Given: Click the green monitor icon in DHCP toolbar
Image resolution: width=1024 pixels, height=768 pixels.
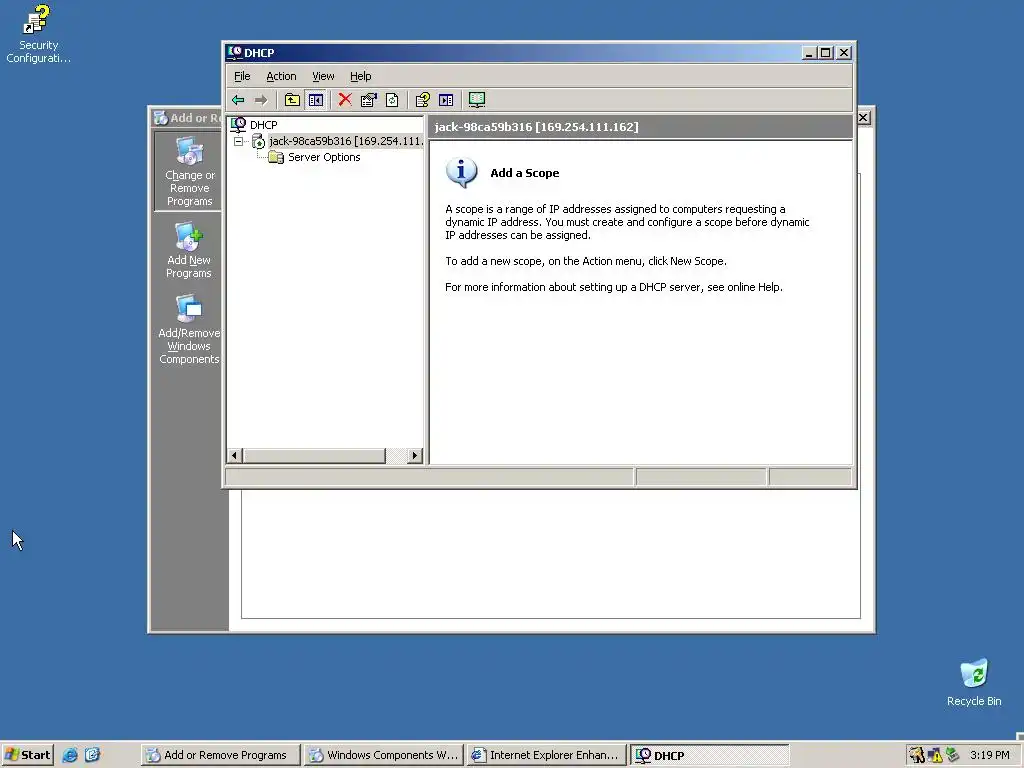Looking at the screenshot, I should coord(477,100).
